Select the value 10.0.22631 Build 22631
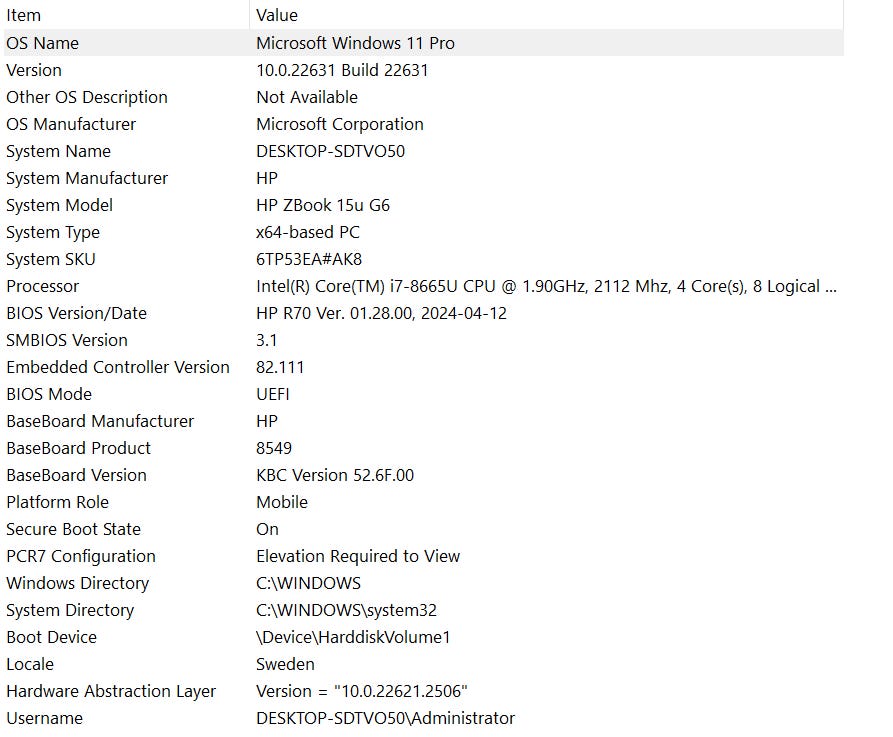This screenshot has width=893, height=737. 342,70
